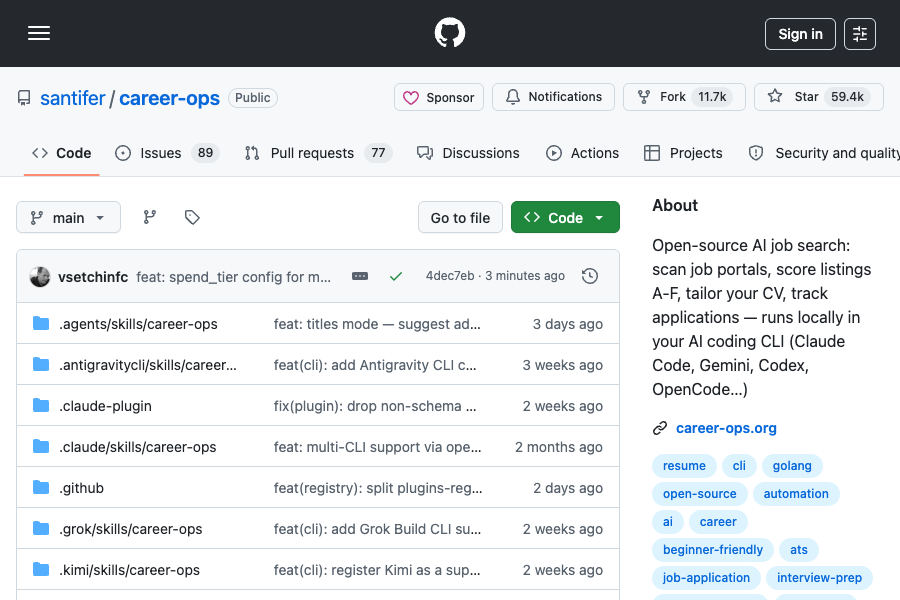Viewport: 900px width, 600px height.
Task: Select the interview-prep topic tag
Action: click(x=820, y=578)
